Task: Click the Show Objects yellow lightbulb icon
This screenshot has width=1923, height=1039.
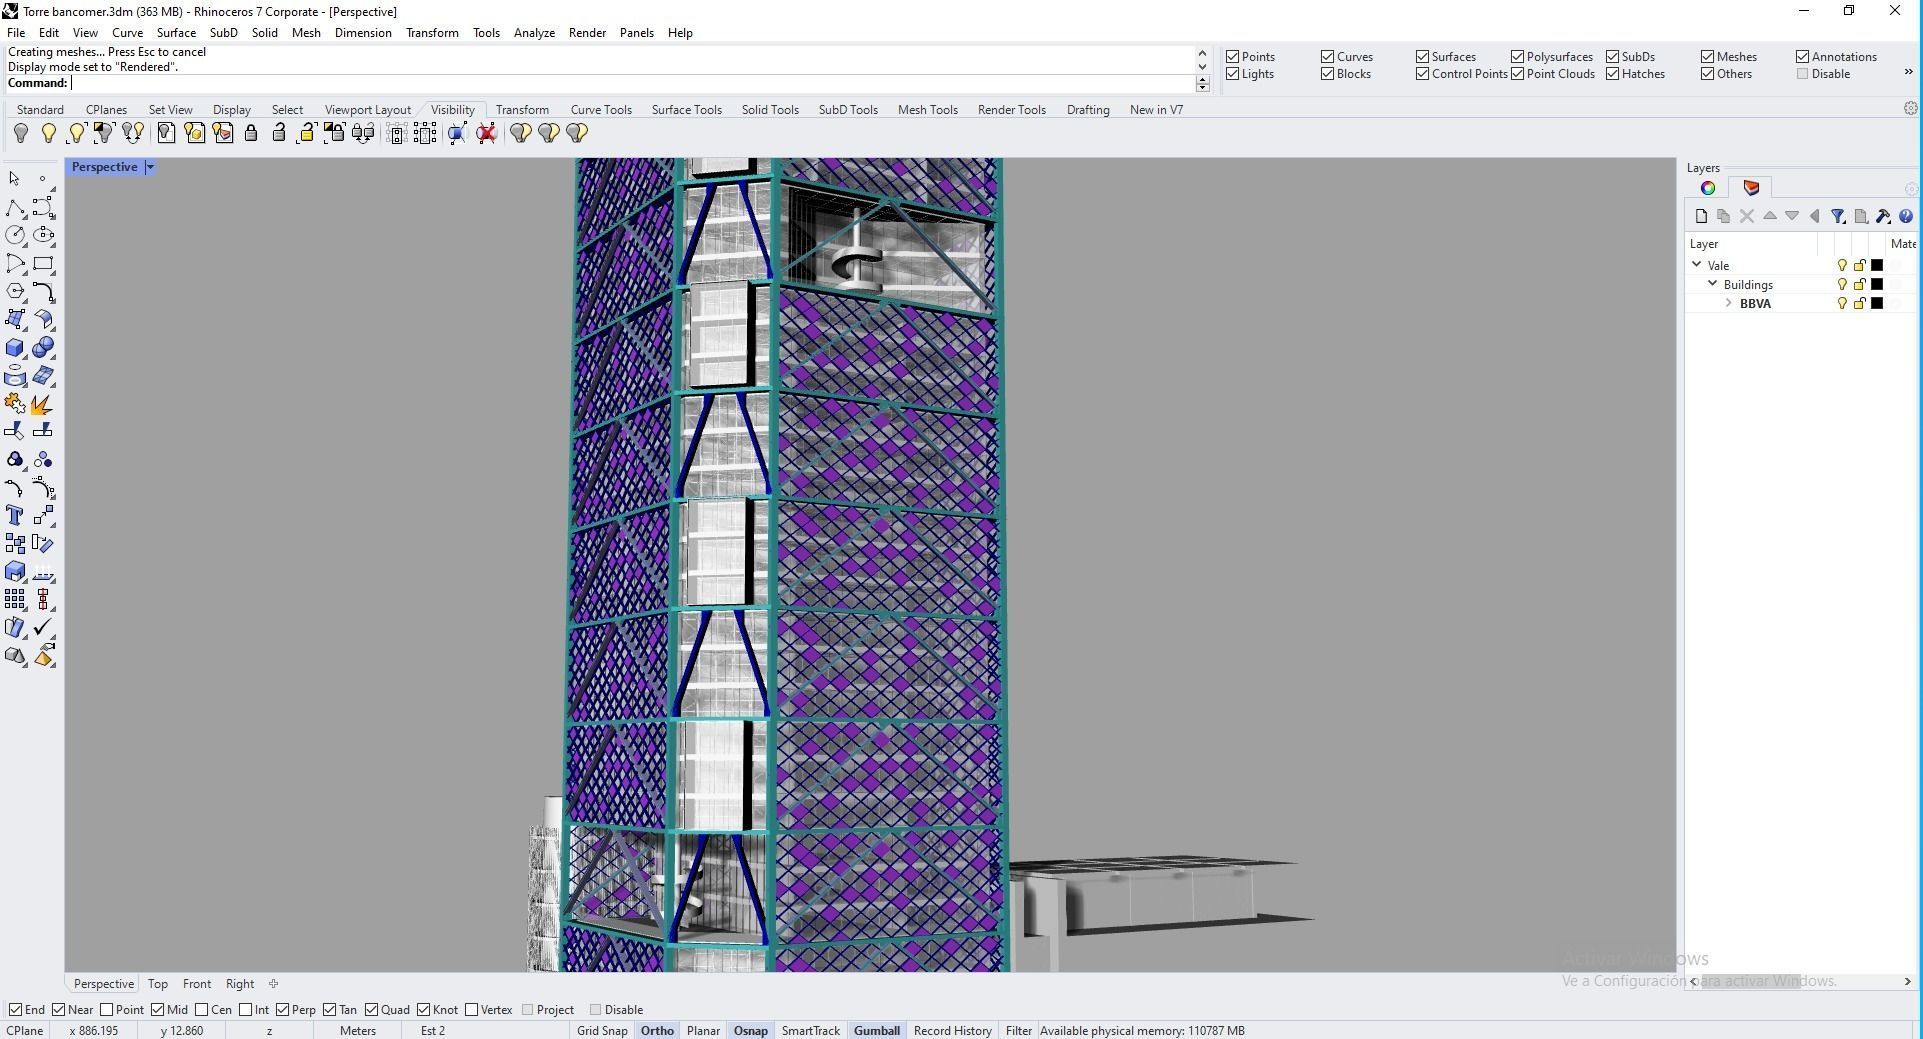Action: [48, 133]
